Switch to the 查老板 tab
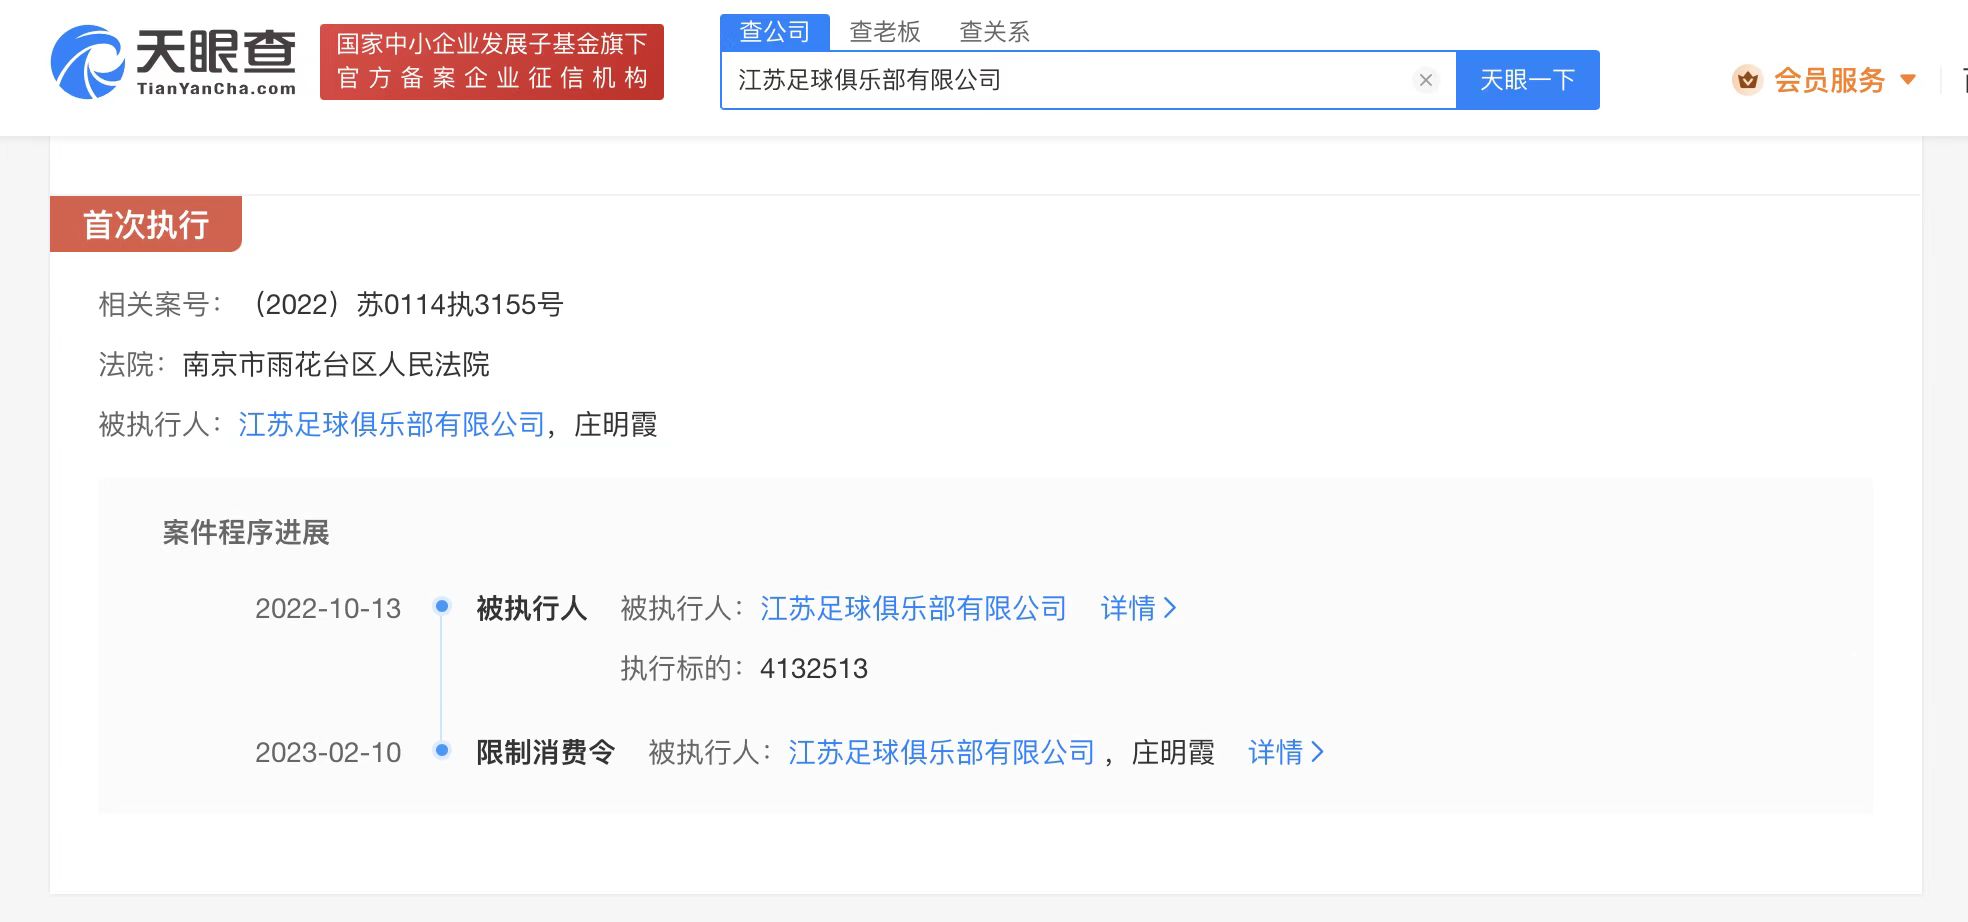Viewport: 1968px width, 922px height. pyautogui.click(x=885, y=32)
